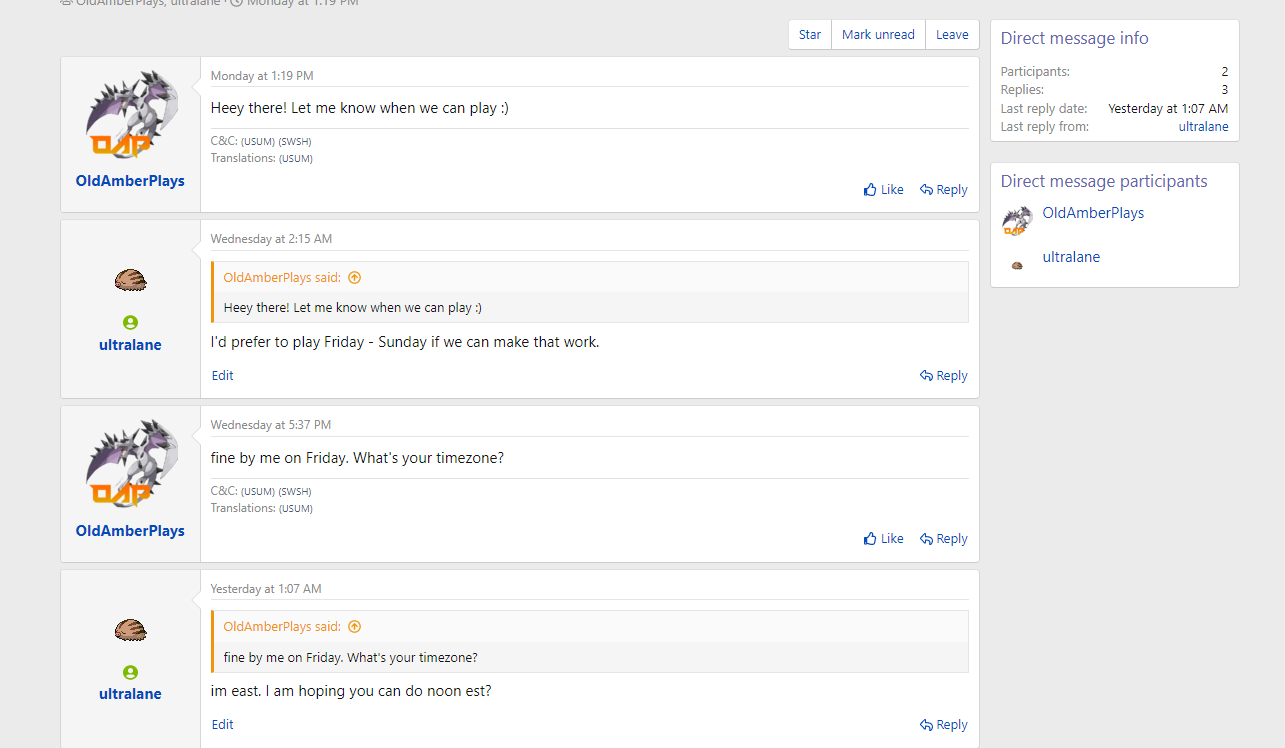Like the 'Heey there!' message
The height and width of the screenshot is (748, 1285).
click(884, 190)
